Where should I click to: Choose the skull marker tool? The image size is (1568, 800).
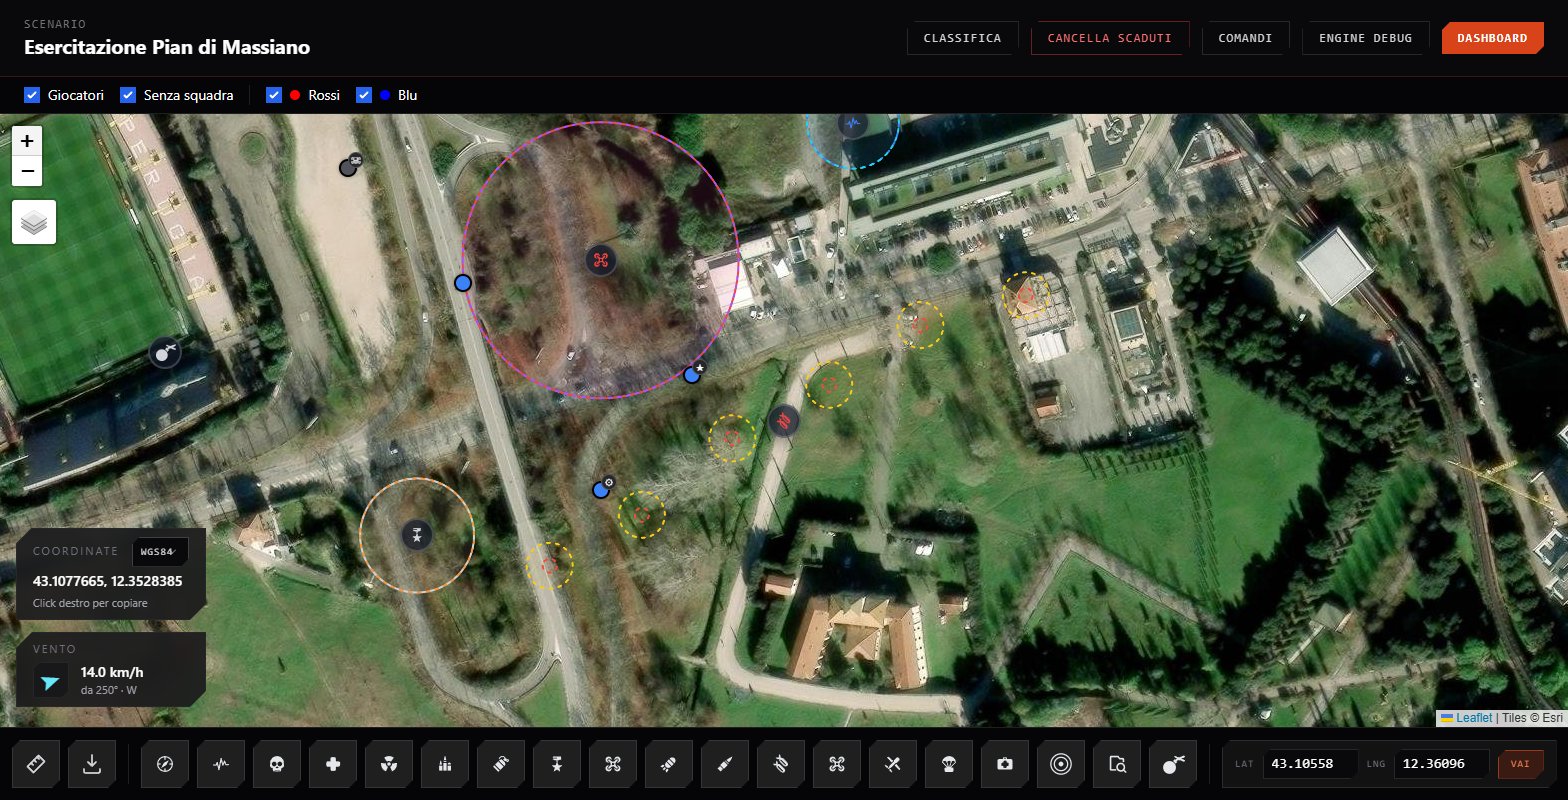277,764
